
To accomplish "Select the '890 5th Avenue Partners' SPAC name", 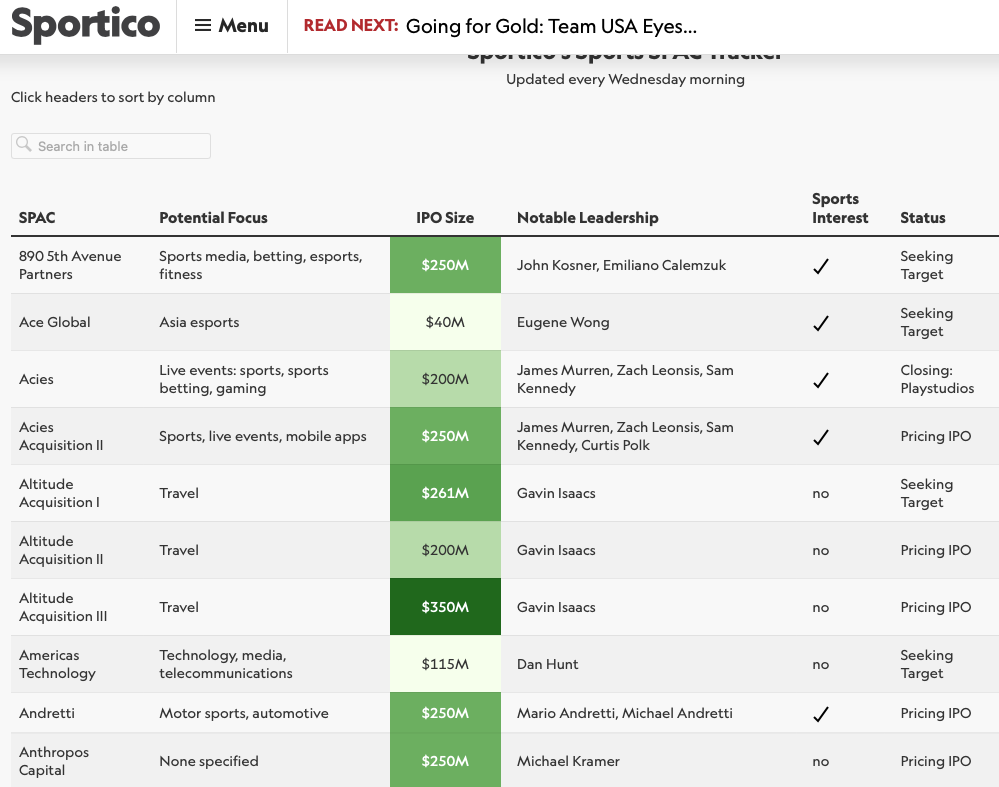I will pos(70,265).
